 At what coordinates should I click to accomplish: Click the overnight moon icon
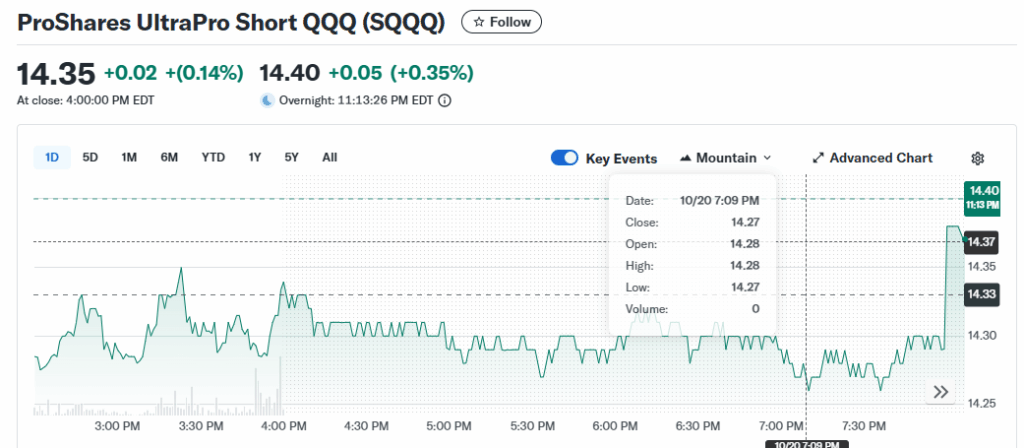pos(267,100)
